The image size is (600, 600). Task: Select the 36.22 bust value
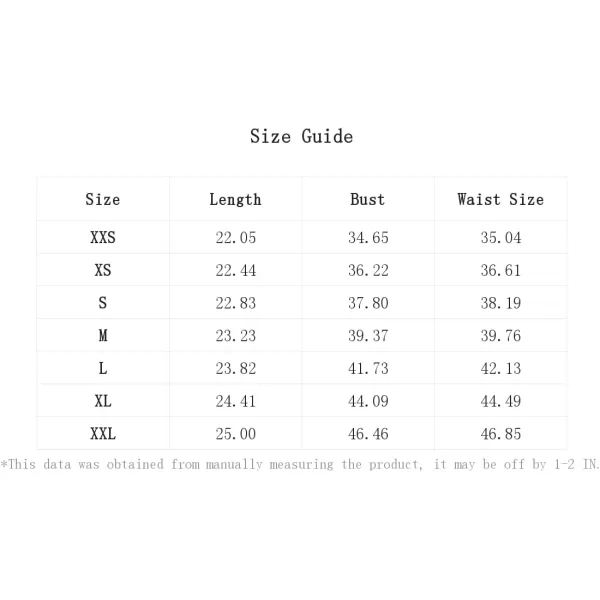(368, 271)
